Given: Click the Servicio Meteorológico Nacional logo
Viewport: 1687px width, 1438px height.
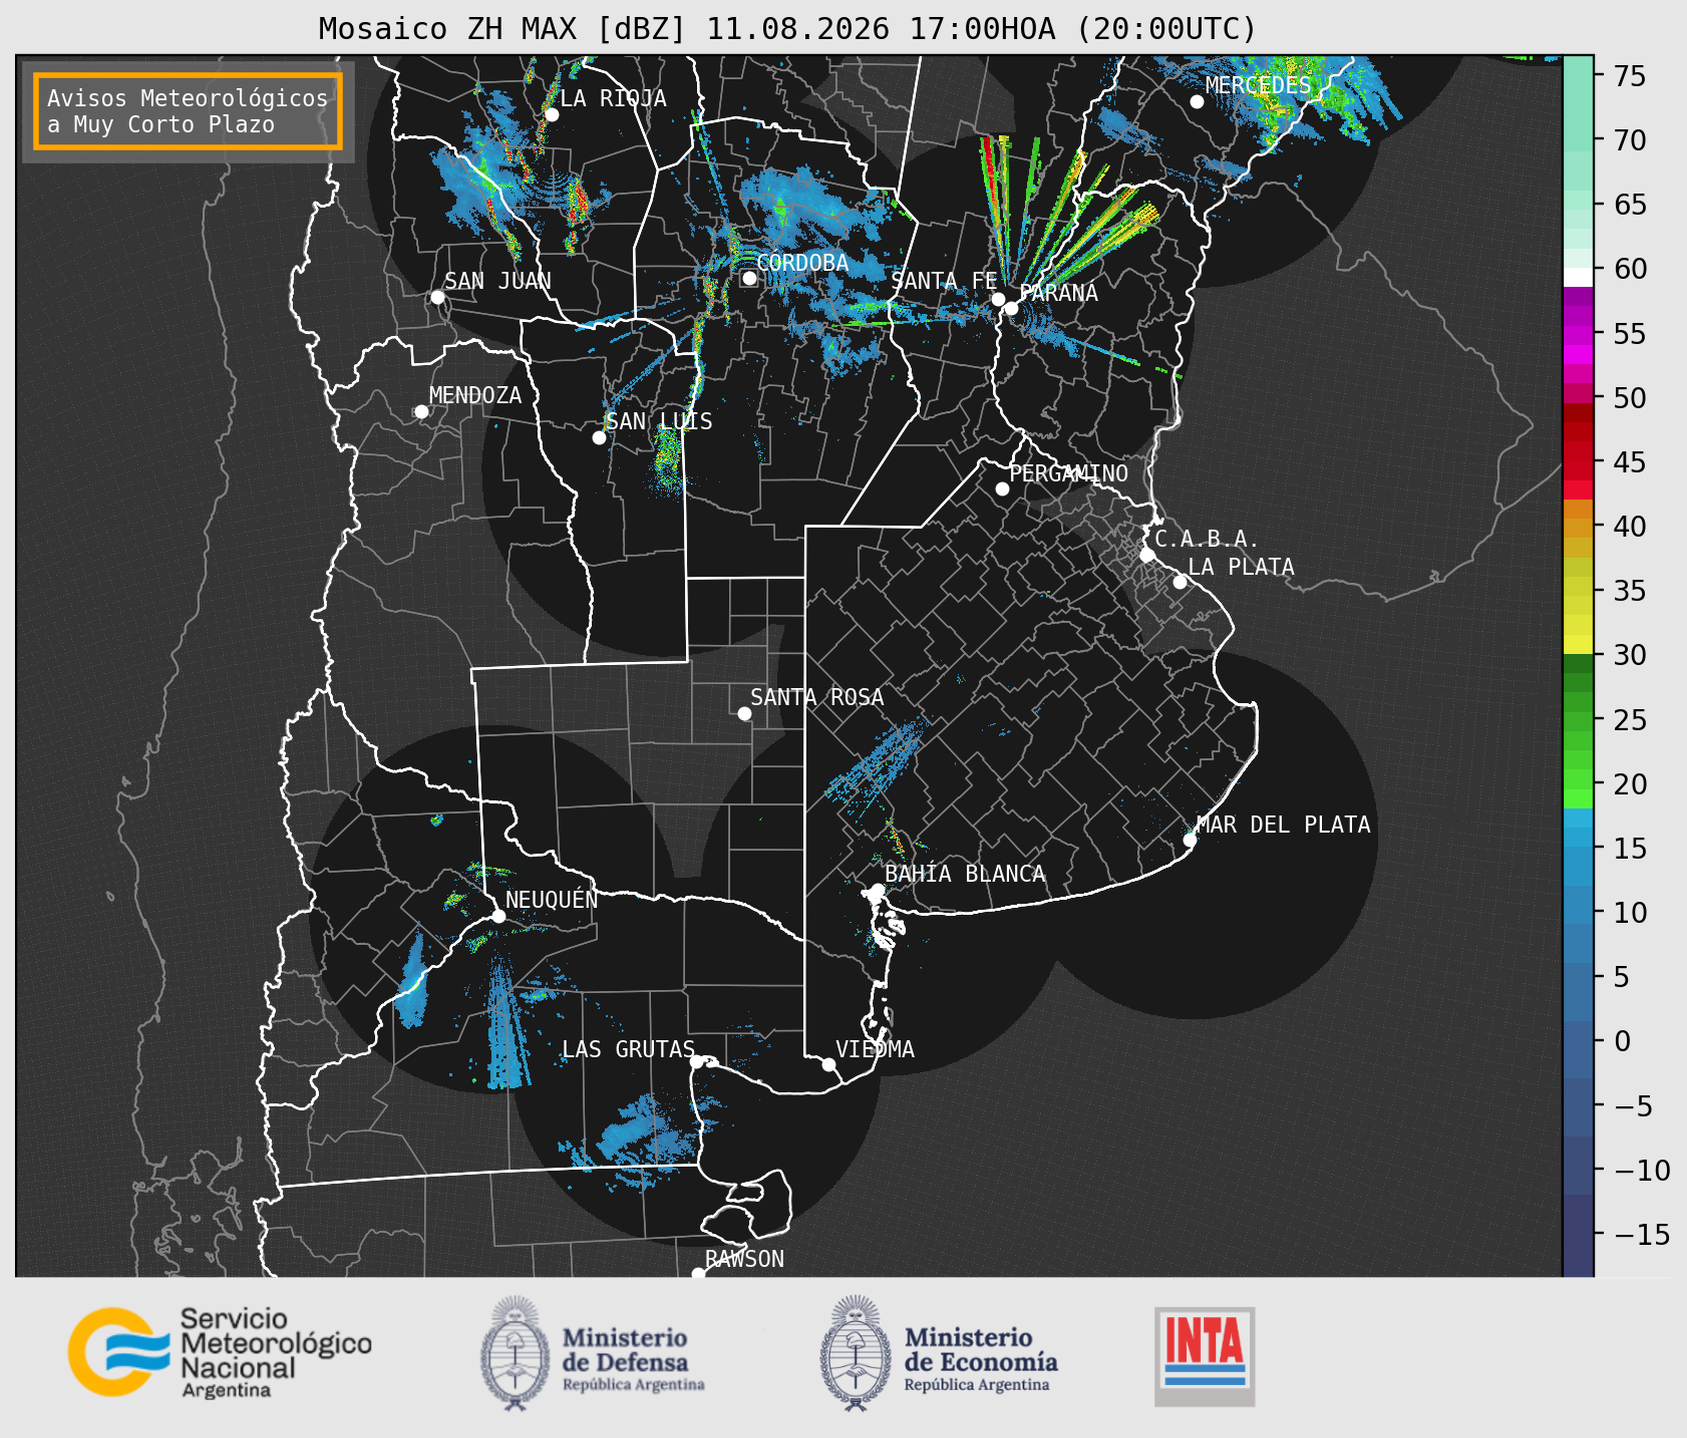Looking at the screenshot, I should [220, 1352].
